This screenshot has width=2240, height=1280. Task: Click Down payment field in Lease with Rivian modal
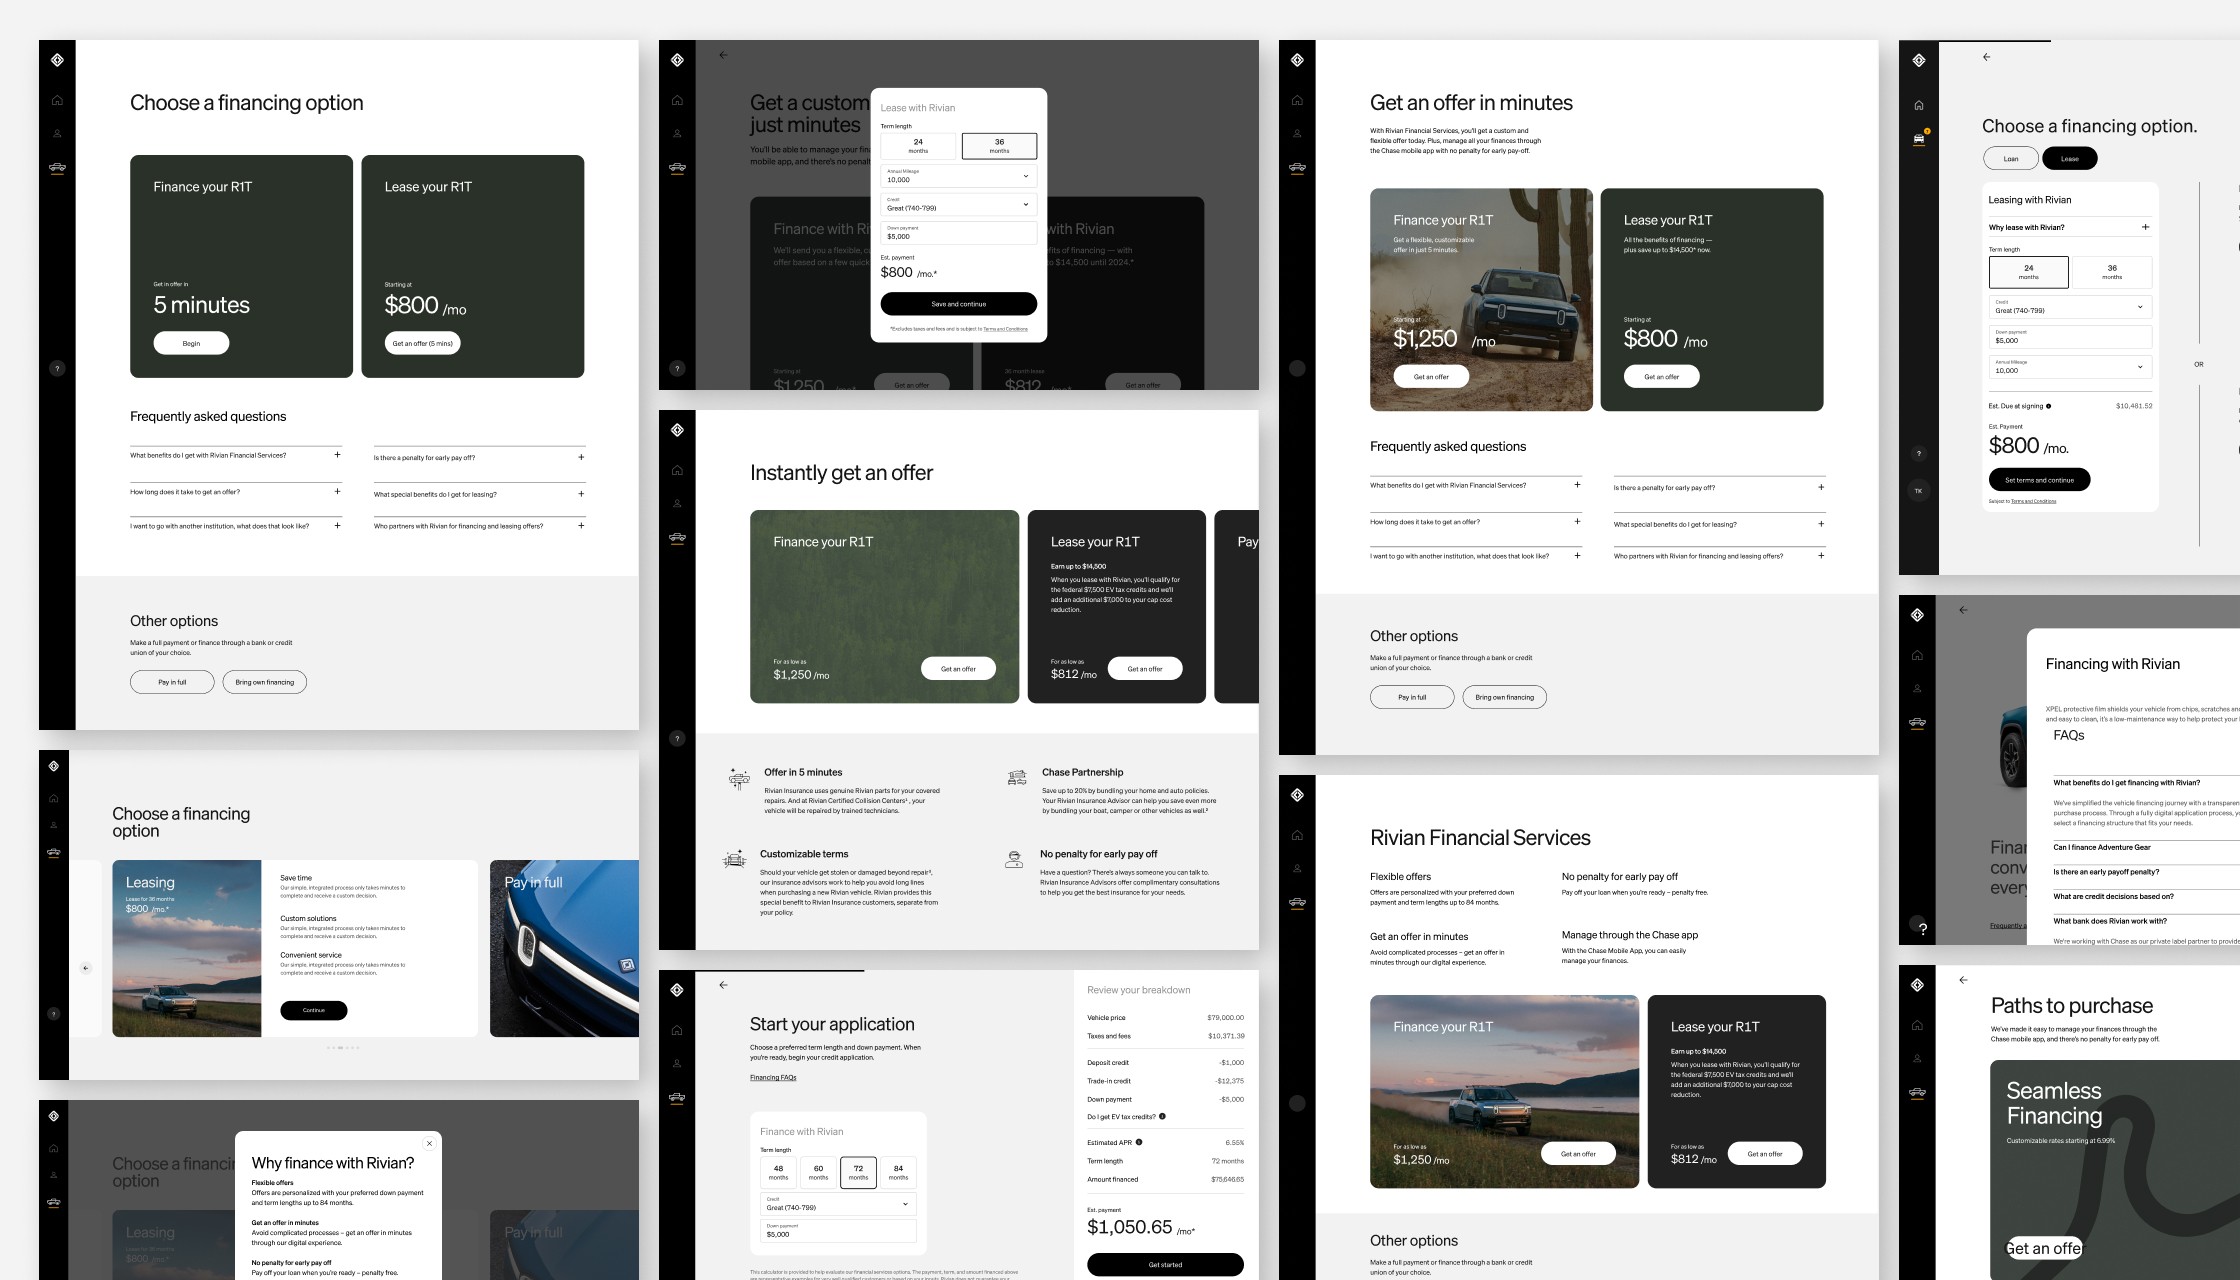click(958, 233)
